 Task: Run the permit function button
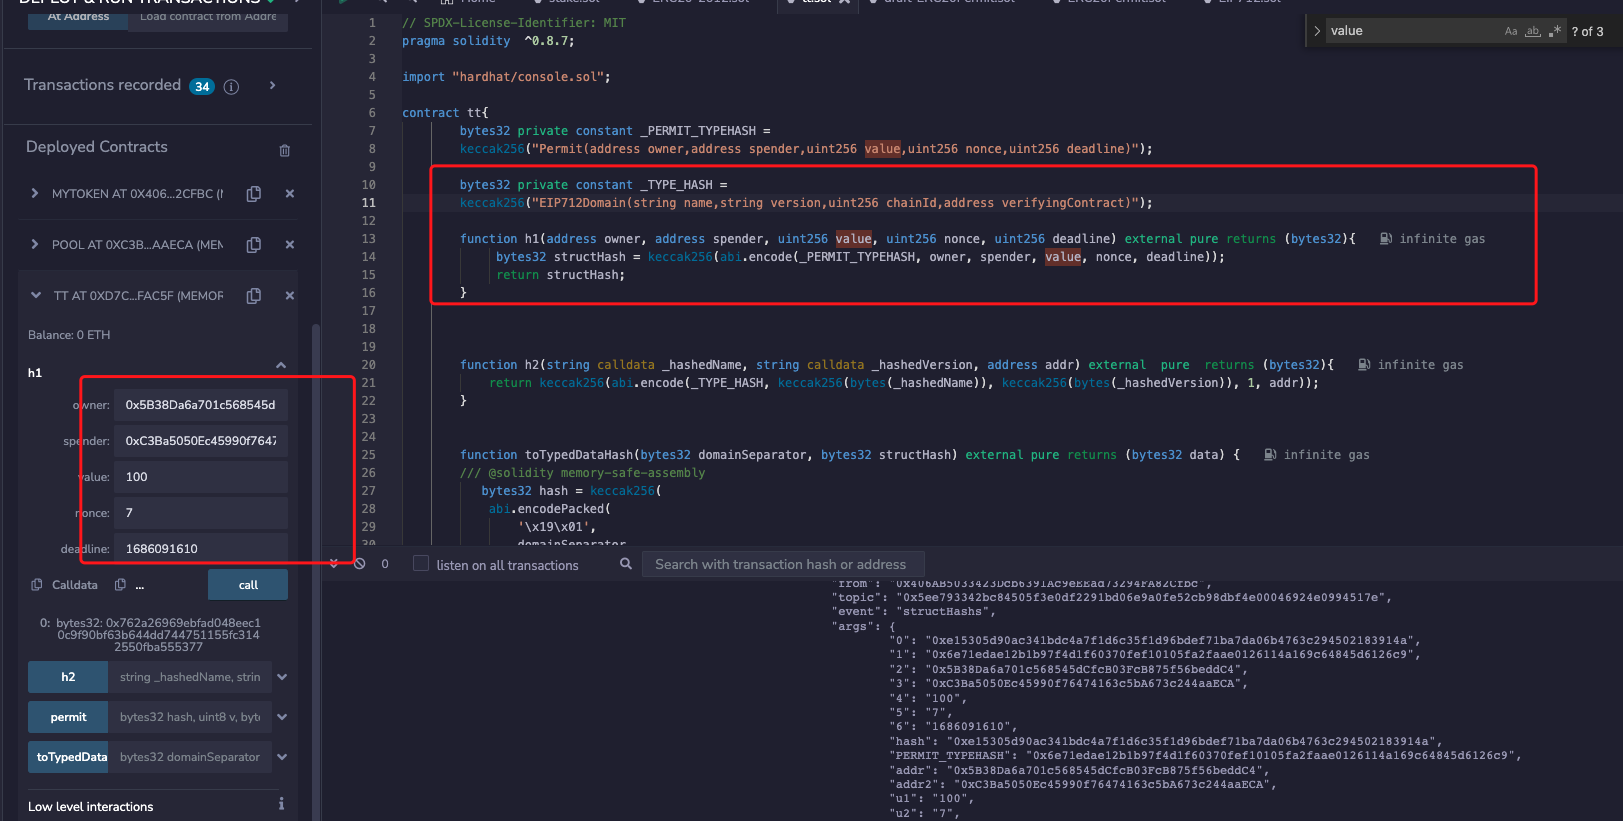[68, 717]
